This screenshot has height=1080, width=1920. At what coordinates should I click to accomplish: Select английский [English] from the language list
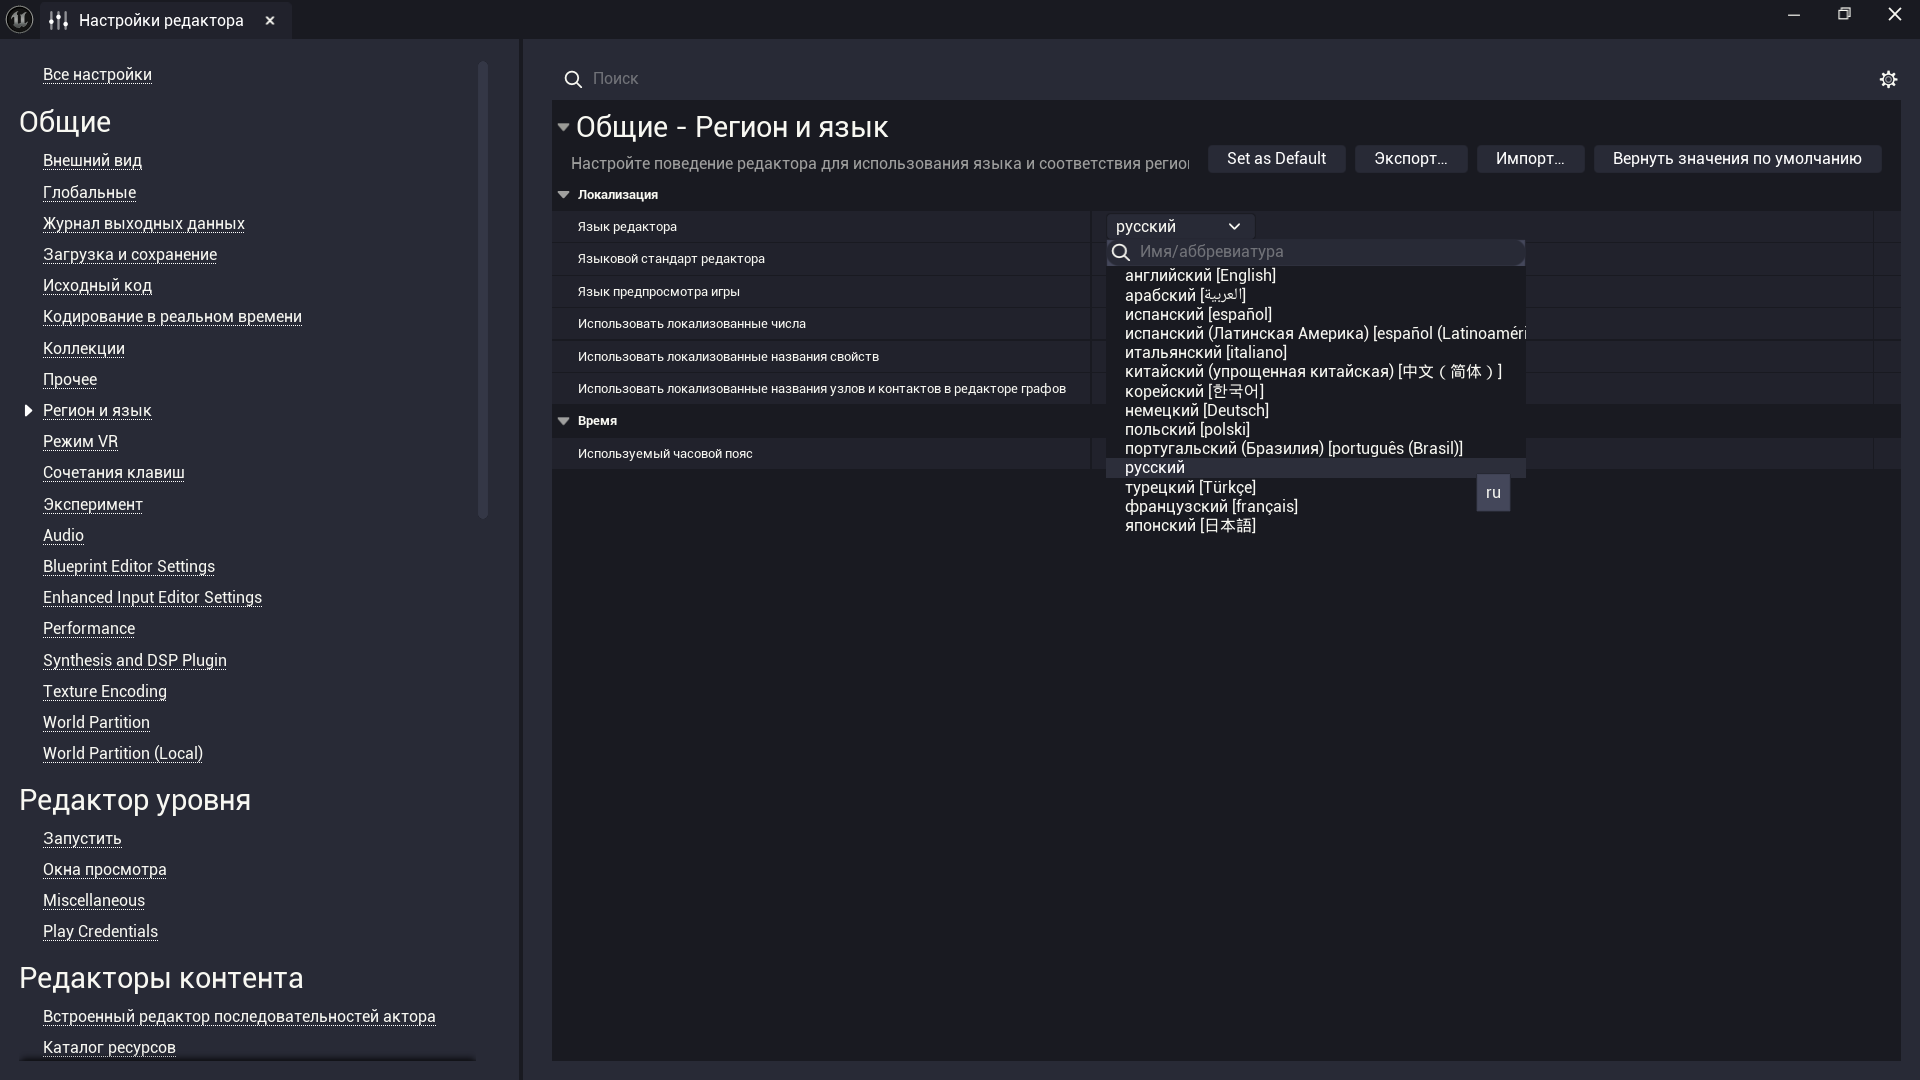1200,276
